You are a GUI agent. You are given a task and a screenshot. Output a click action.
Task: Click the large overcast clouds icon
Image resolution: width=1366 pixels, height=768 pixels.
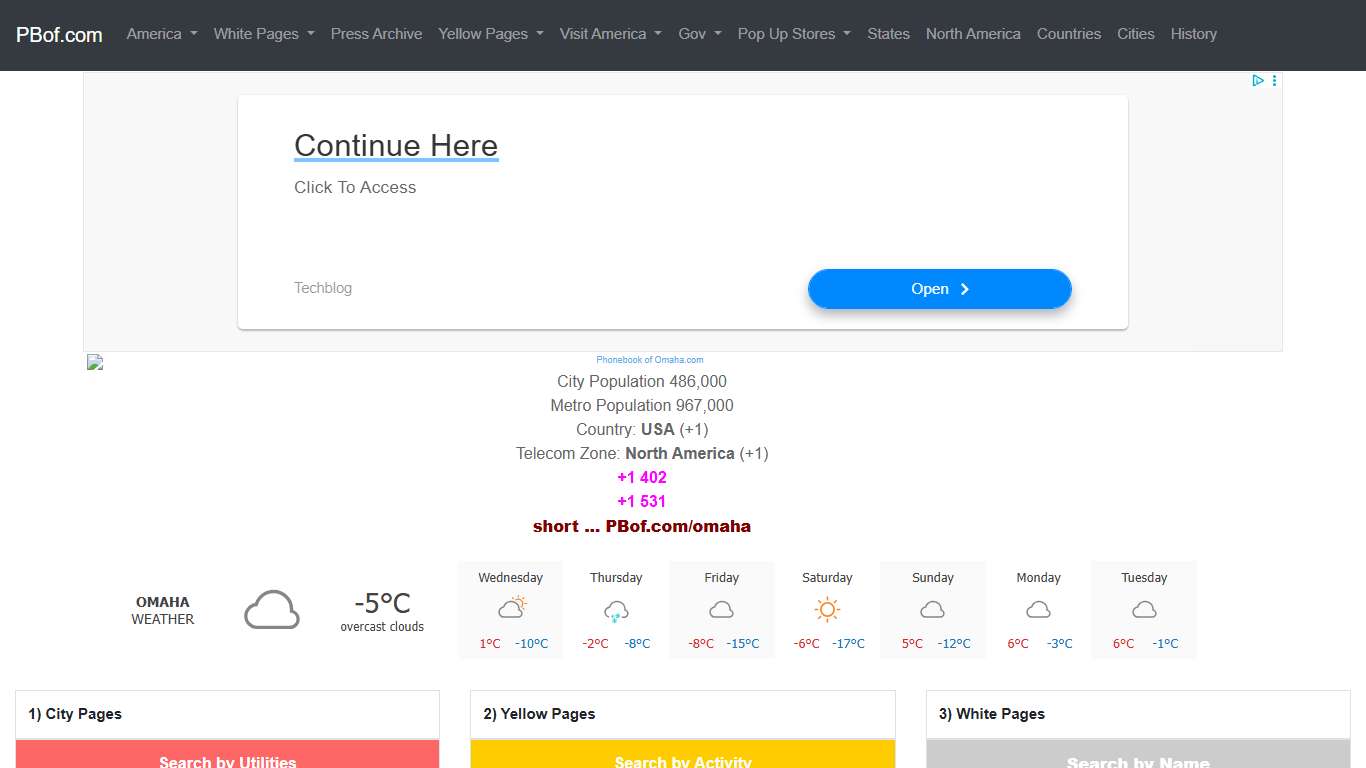pyautogui.click(x=271, y=609)
